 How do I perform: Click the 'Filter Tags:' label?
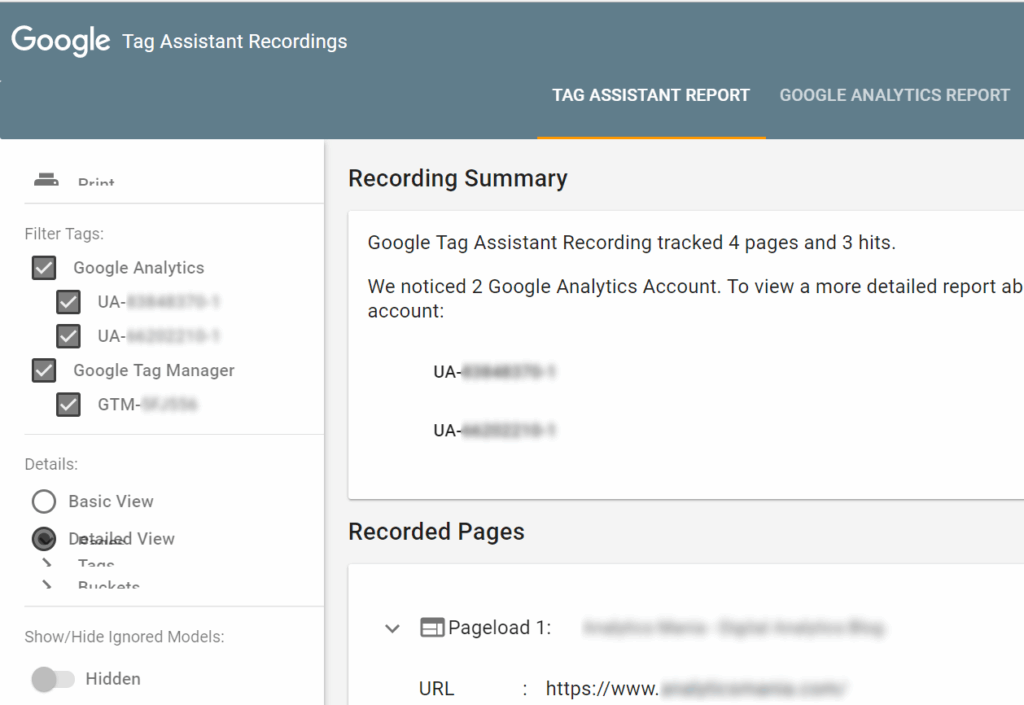point(64,234)
